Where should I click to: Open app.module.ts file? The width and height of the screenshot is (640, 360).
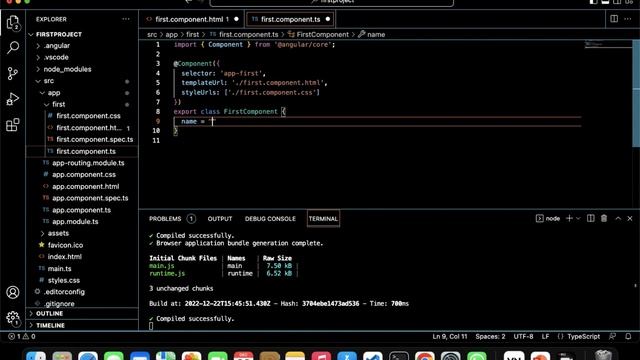(x=75, y=222)
